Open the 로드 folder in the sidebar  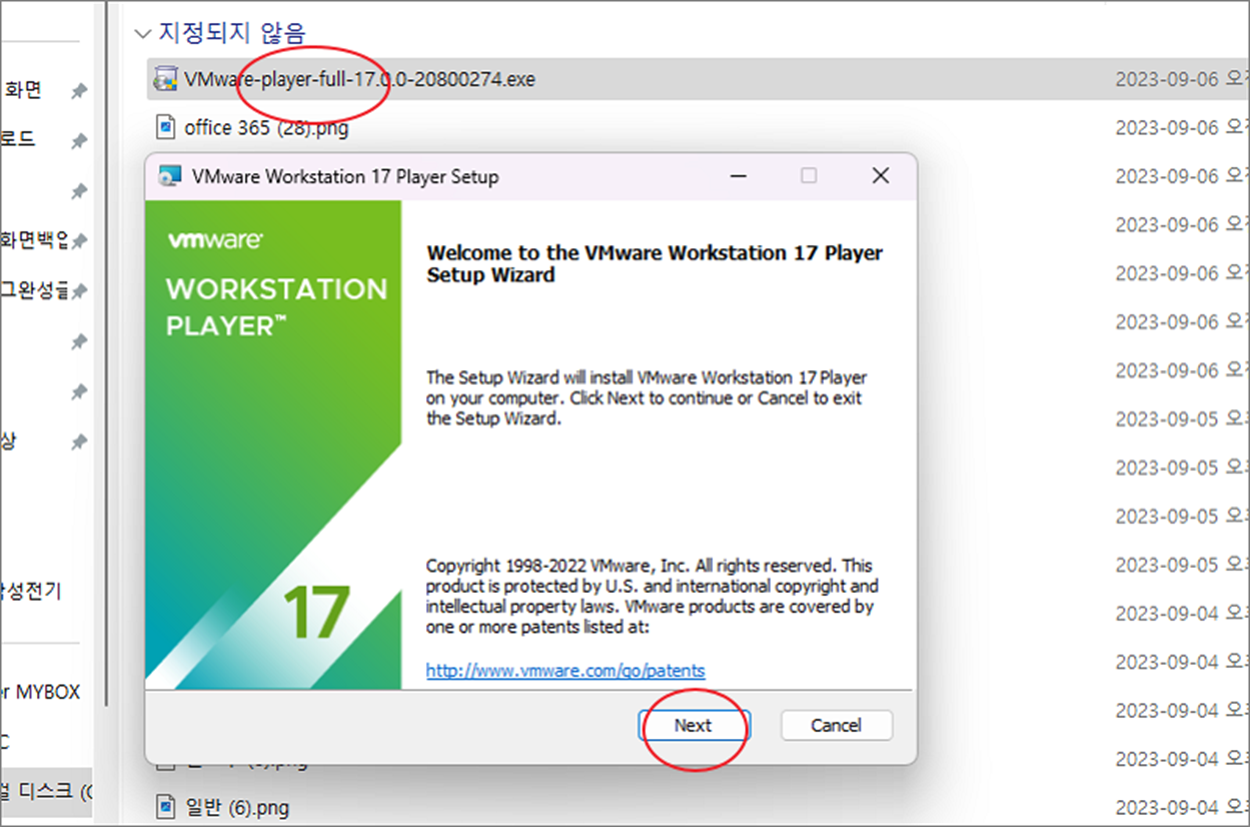18,139
